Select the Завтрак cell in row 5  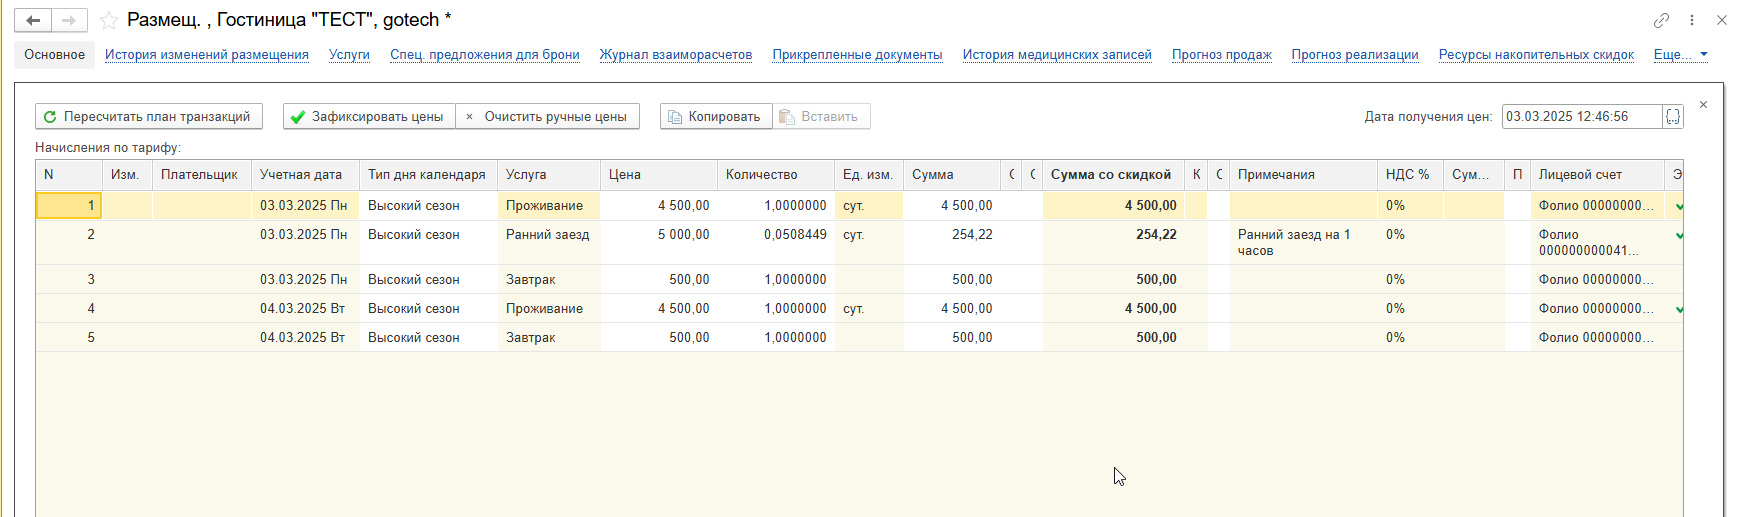[549, 338]
